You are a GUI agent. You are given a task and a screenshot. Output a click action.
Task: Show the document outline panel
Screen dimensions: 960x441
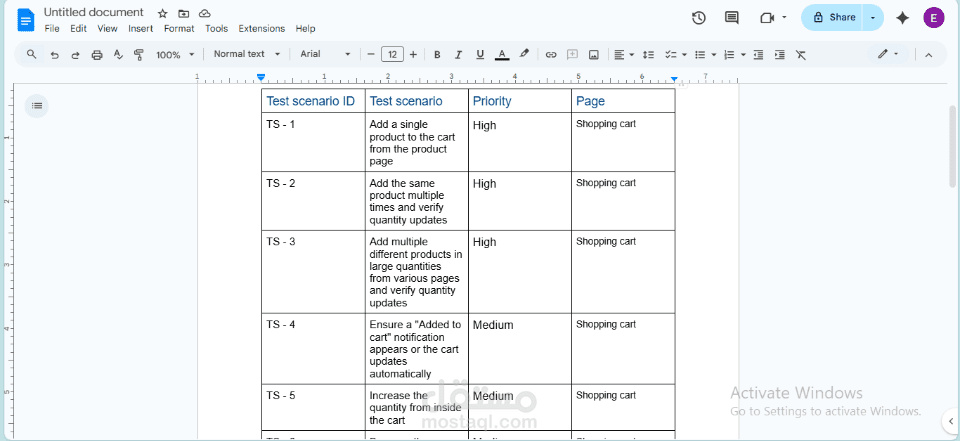pos(37,106)
